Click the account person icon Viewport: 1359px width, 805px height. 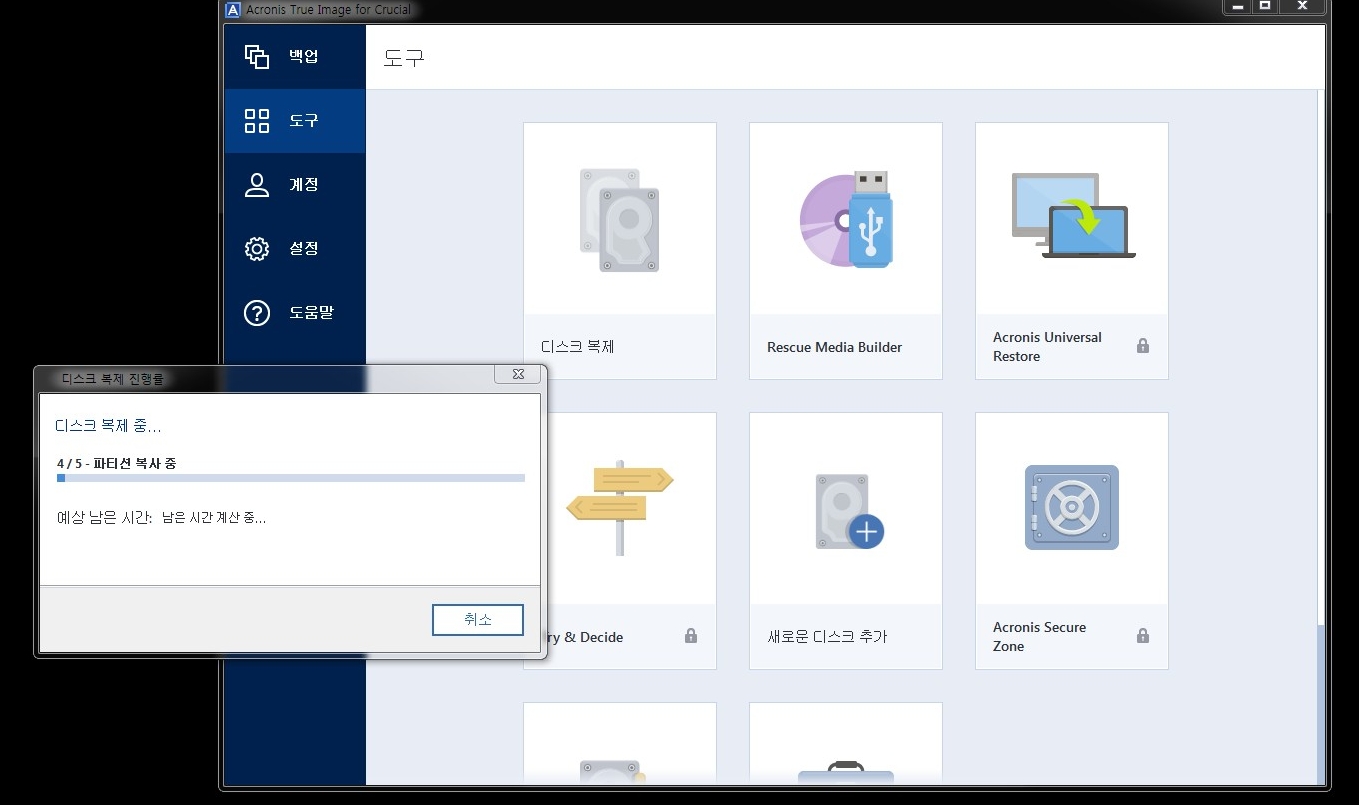(x=257, y=185)
